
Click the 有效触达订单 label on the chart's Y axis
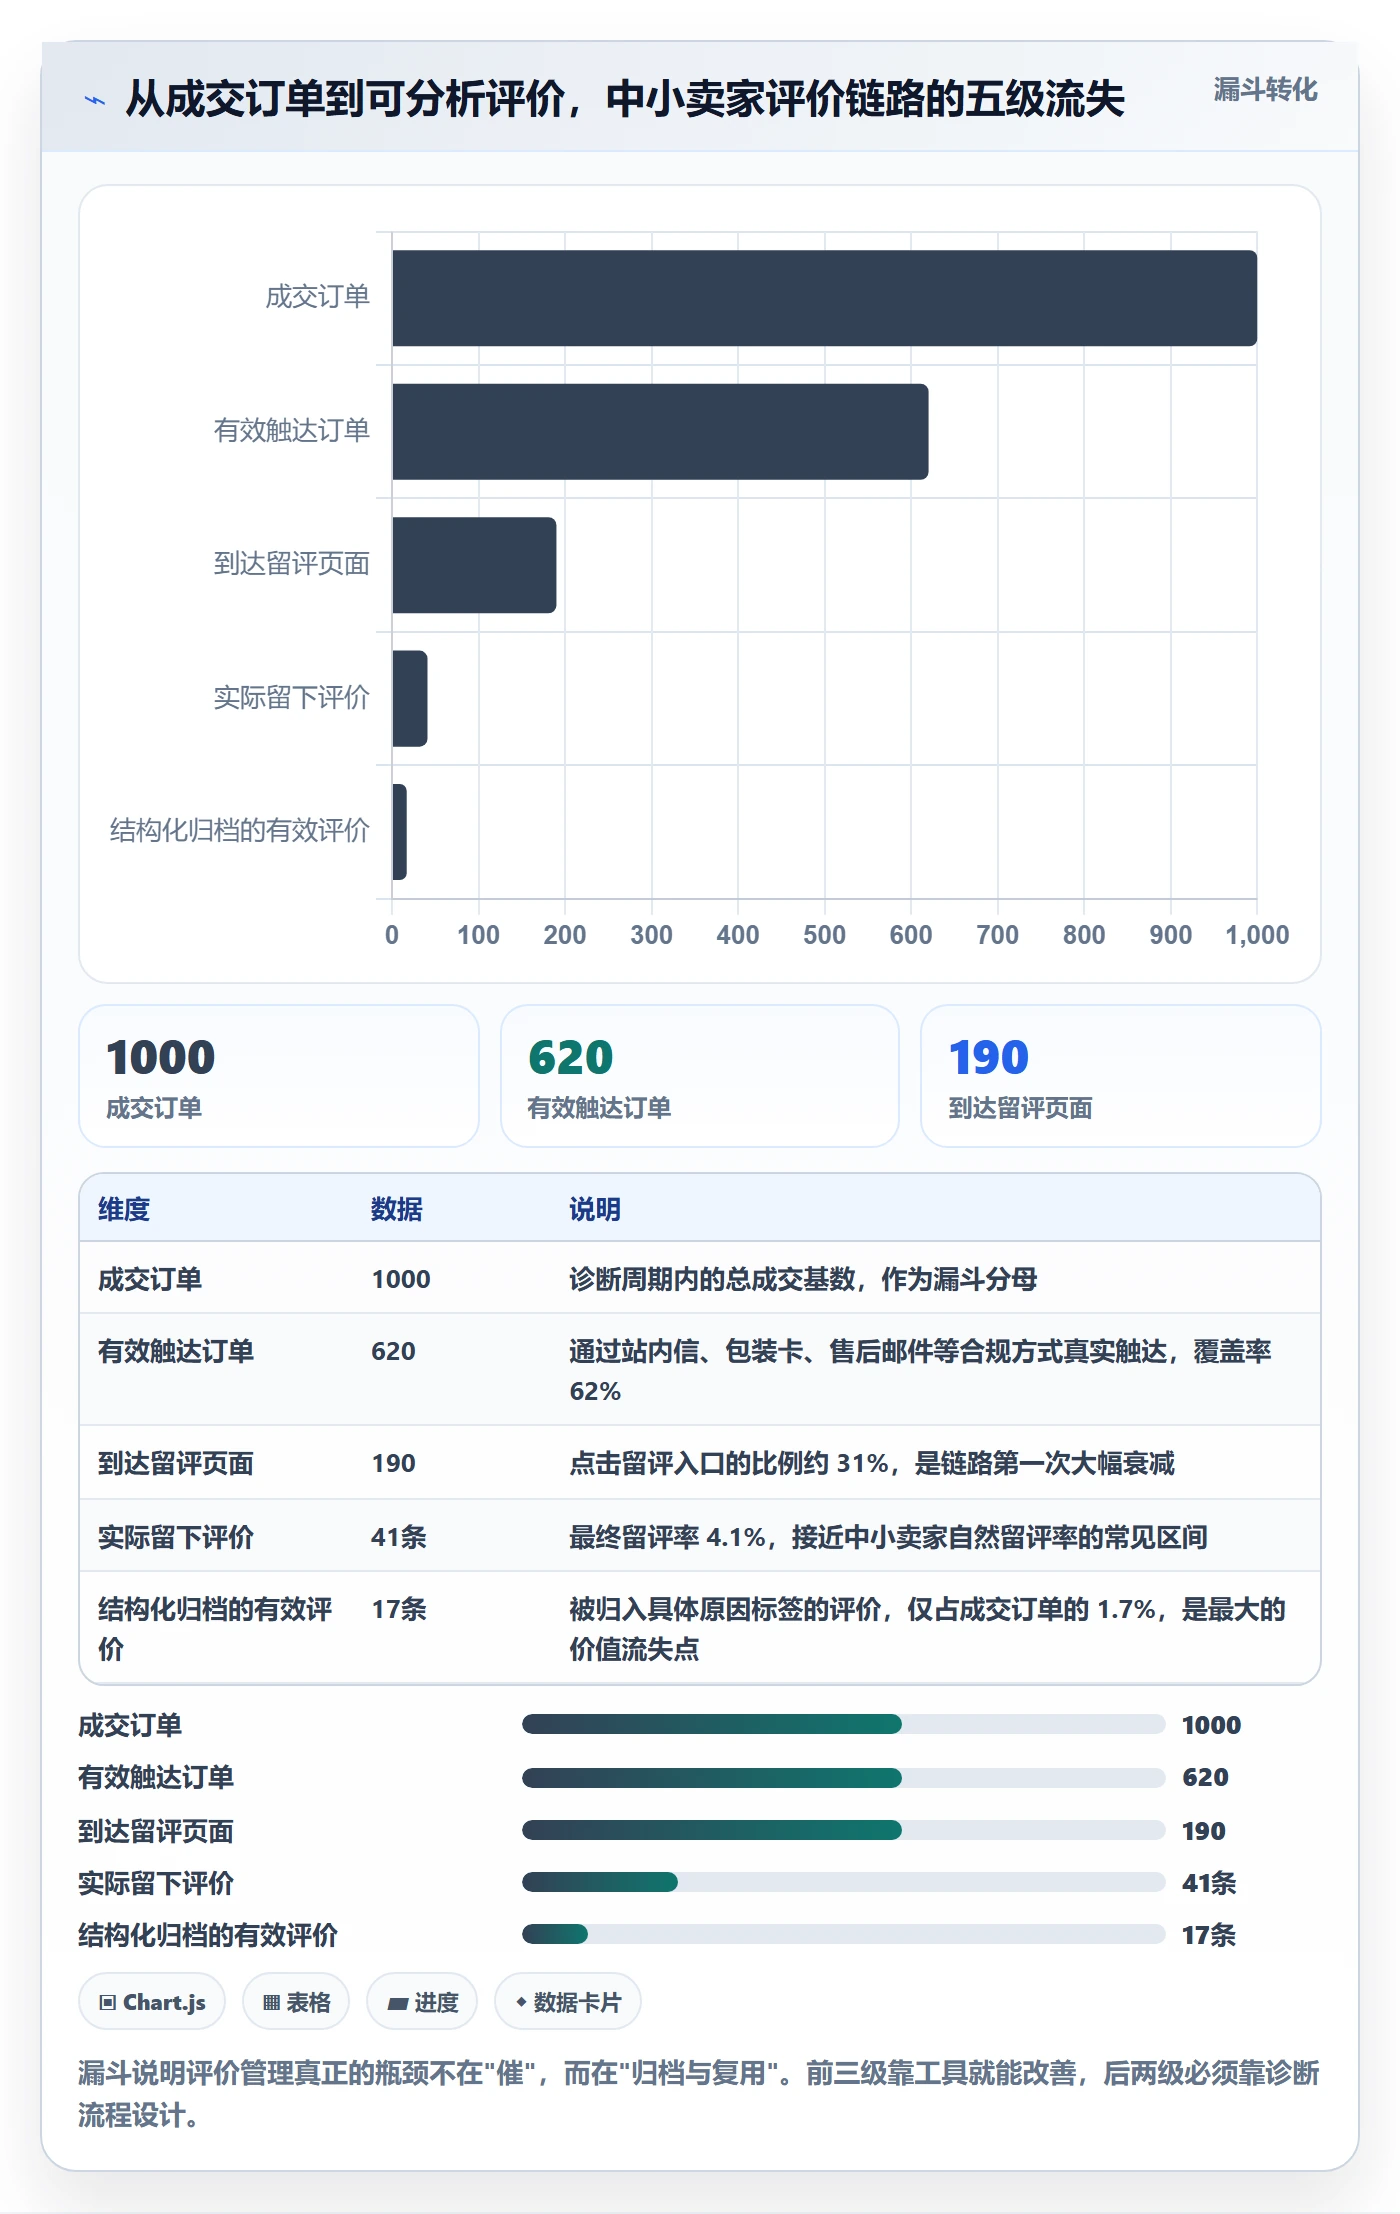click(292, 431)
